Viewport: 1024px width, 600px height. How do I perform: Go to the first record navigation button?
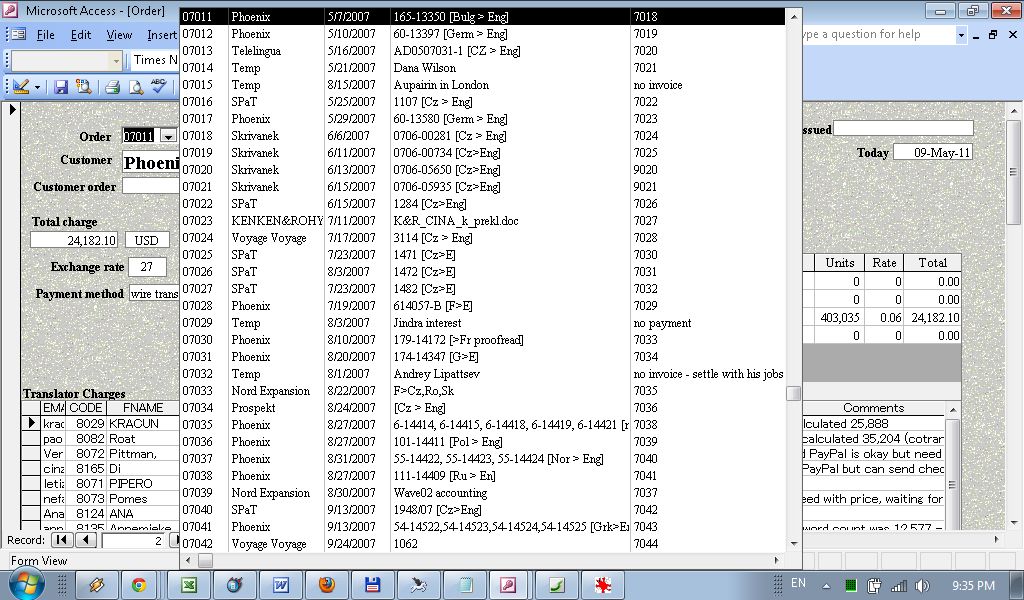(x=62, y=540)
